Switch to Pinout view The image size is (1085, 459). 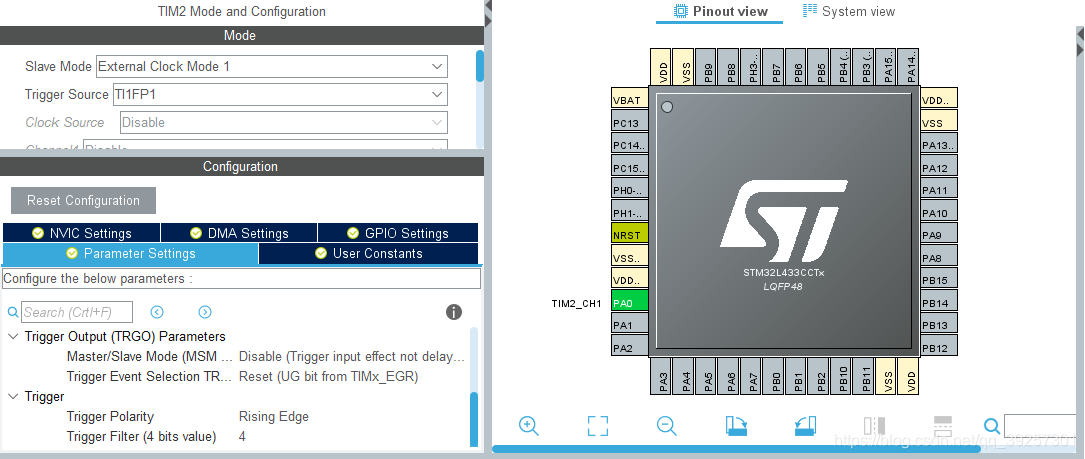coord(720,11)
